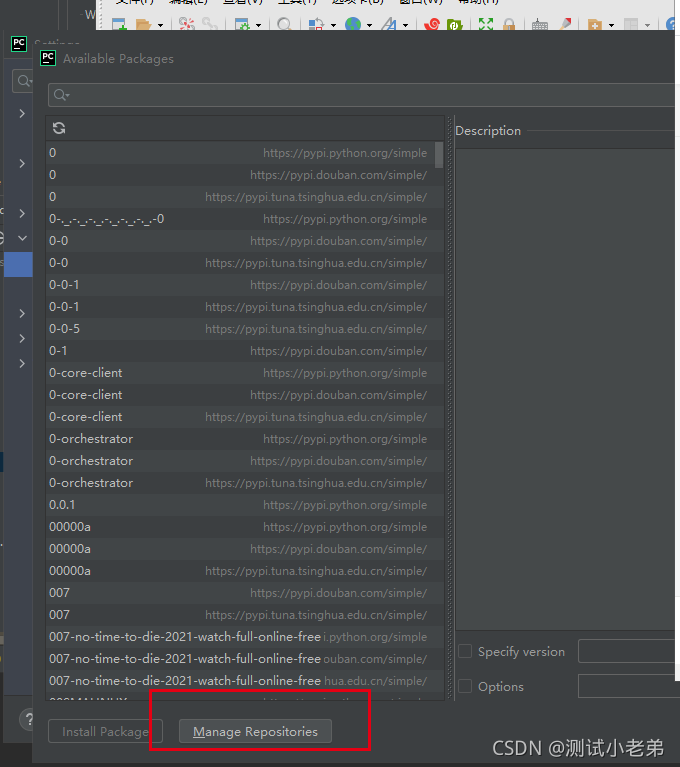Viewport: 680px width, 767px height.
Task: Open help via the question mark button
Action: pos(28,719)
